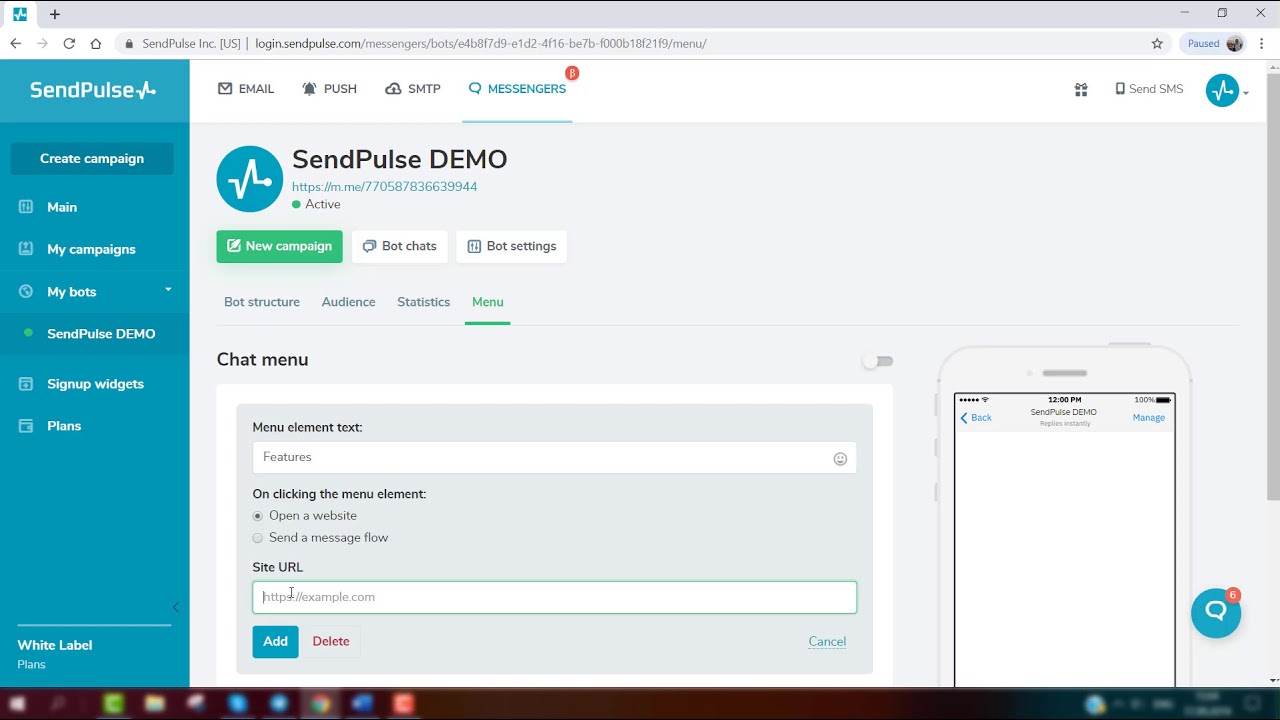
Task: Click the New campaign button
Action: pos(279,246)
